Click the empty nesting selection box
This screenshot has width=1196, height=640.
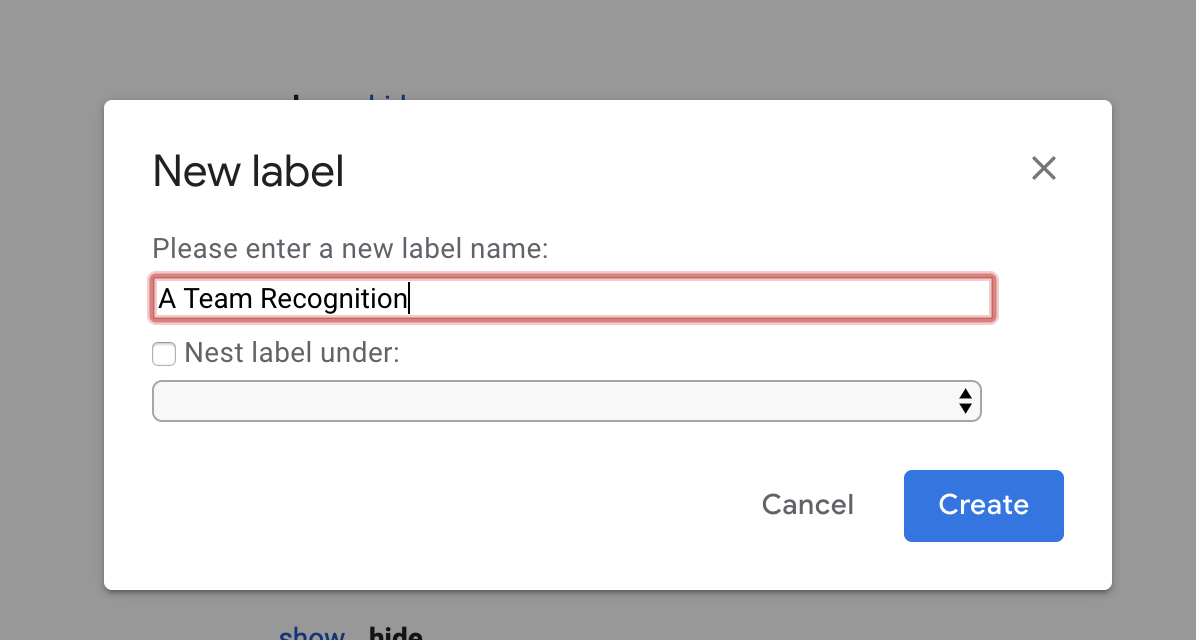pyautogui.click(x=550, y=400)
